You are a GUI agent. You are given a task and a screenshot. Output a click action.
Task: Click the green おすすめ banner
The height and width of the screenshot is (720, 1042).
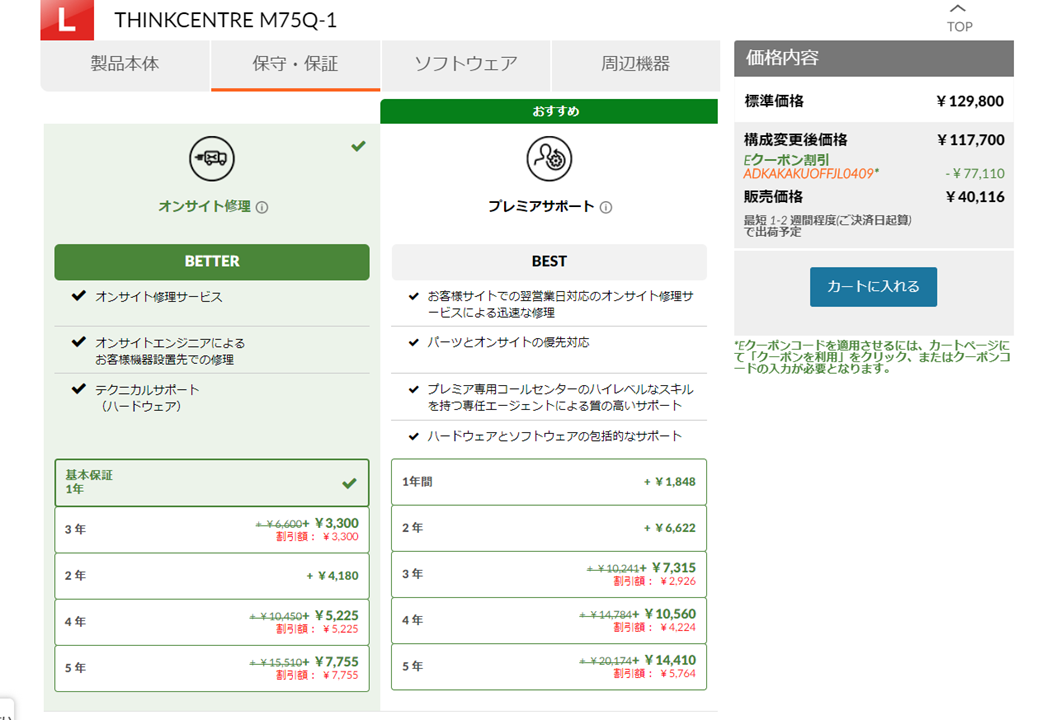click(x=549, y=111)
